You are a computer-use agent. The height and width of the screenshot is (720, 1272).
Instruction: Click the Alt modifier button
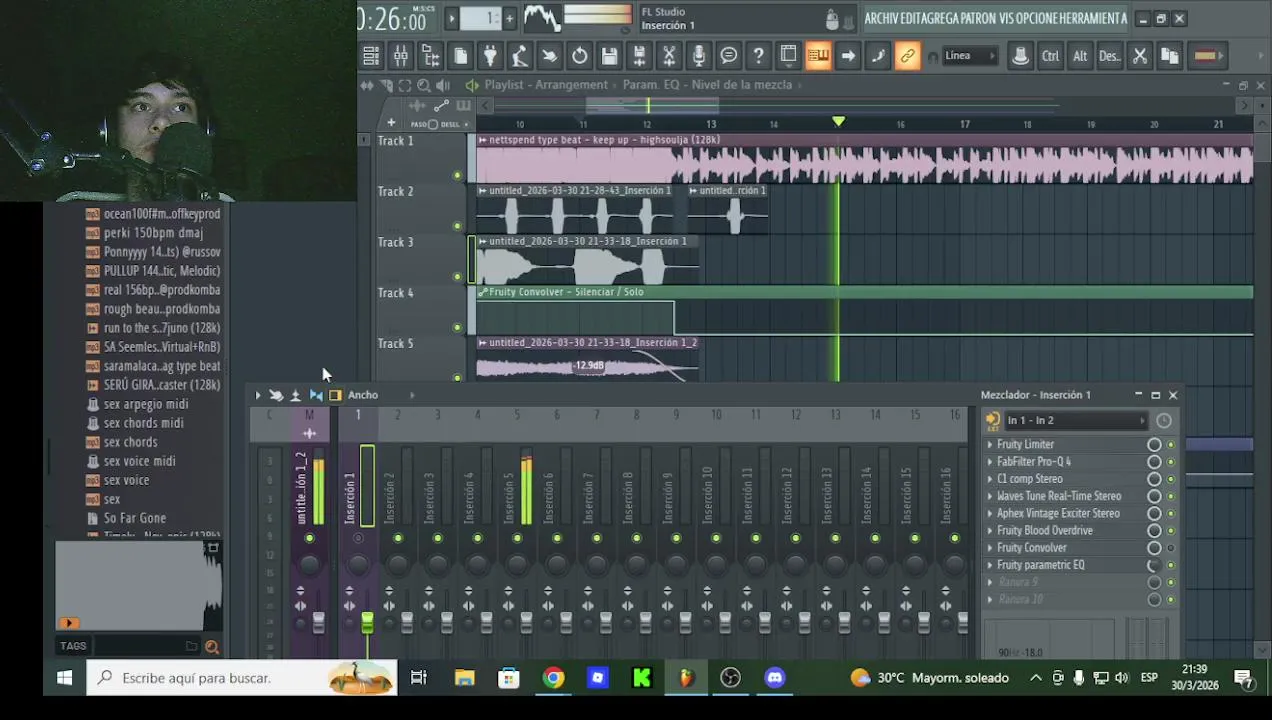point(1080,56)
